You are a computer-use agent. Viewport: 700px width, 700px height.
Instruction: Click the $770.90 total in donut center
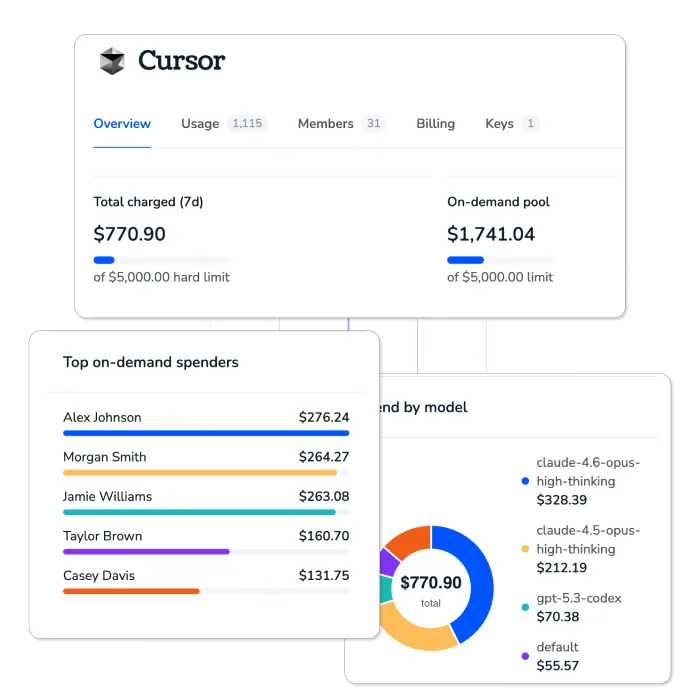[431, 583]
